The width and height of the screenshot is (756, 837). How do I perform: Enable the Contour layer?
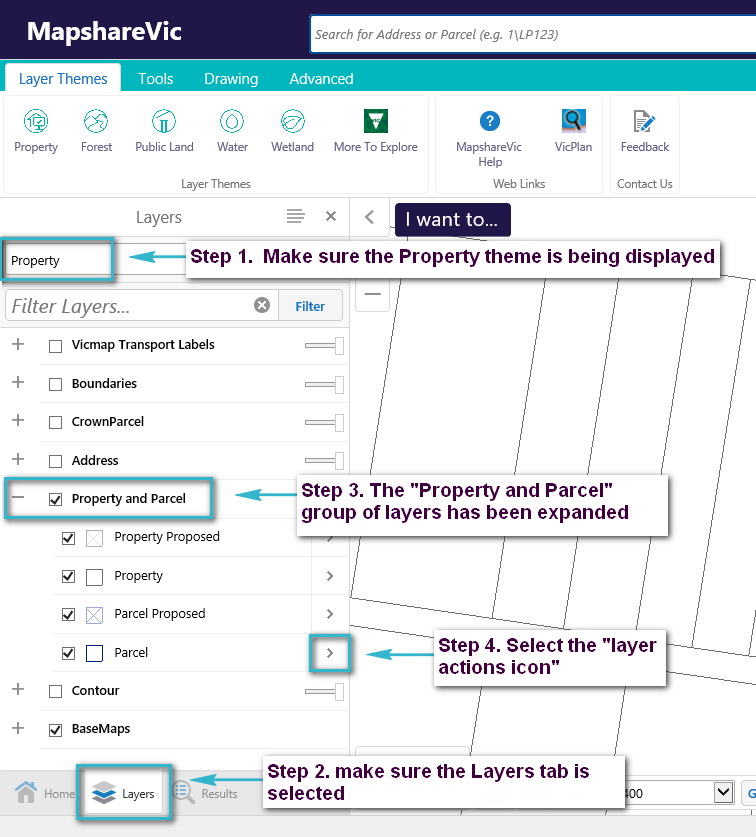click(x=56, y=692)
